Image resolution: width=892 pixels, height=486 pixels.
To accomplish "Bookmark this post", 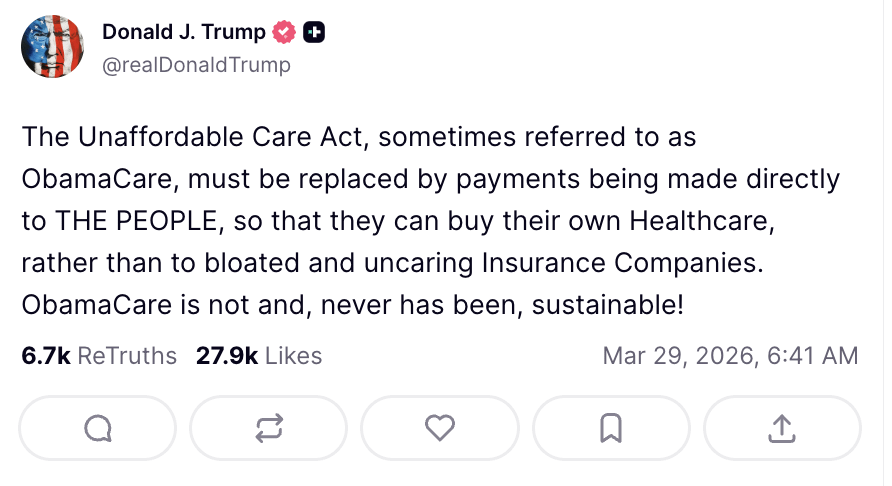I will click(x=611, y=428).
